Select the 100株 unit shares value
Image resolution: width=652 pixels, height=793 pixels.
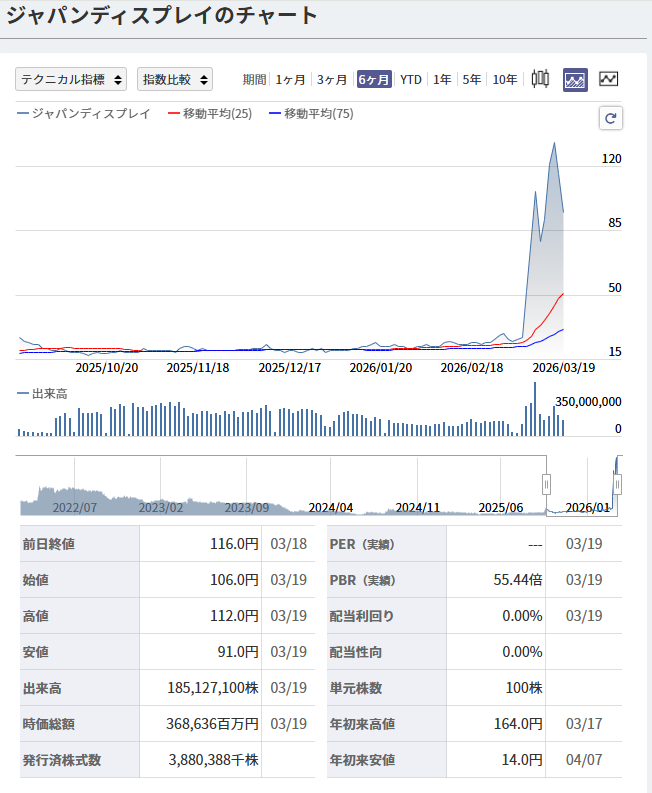click(524, 688)
